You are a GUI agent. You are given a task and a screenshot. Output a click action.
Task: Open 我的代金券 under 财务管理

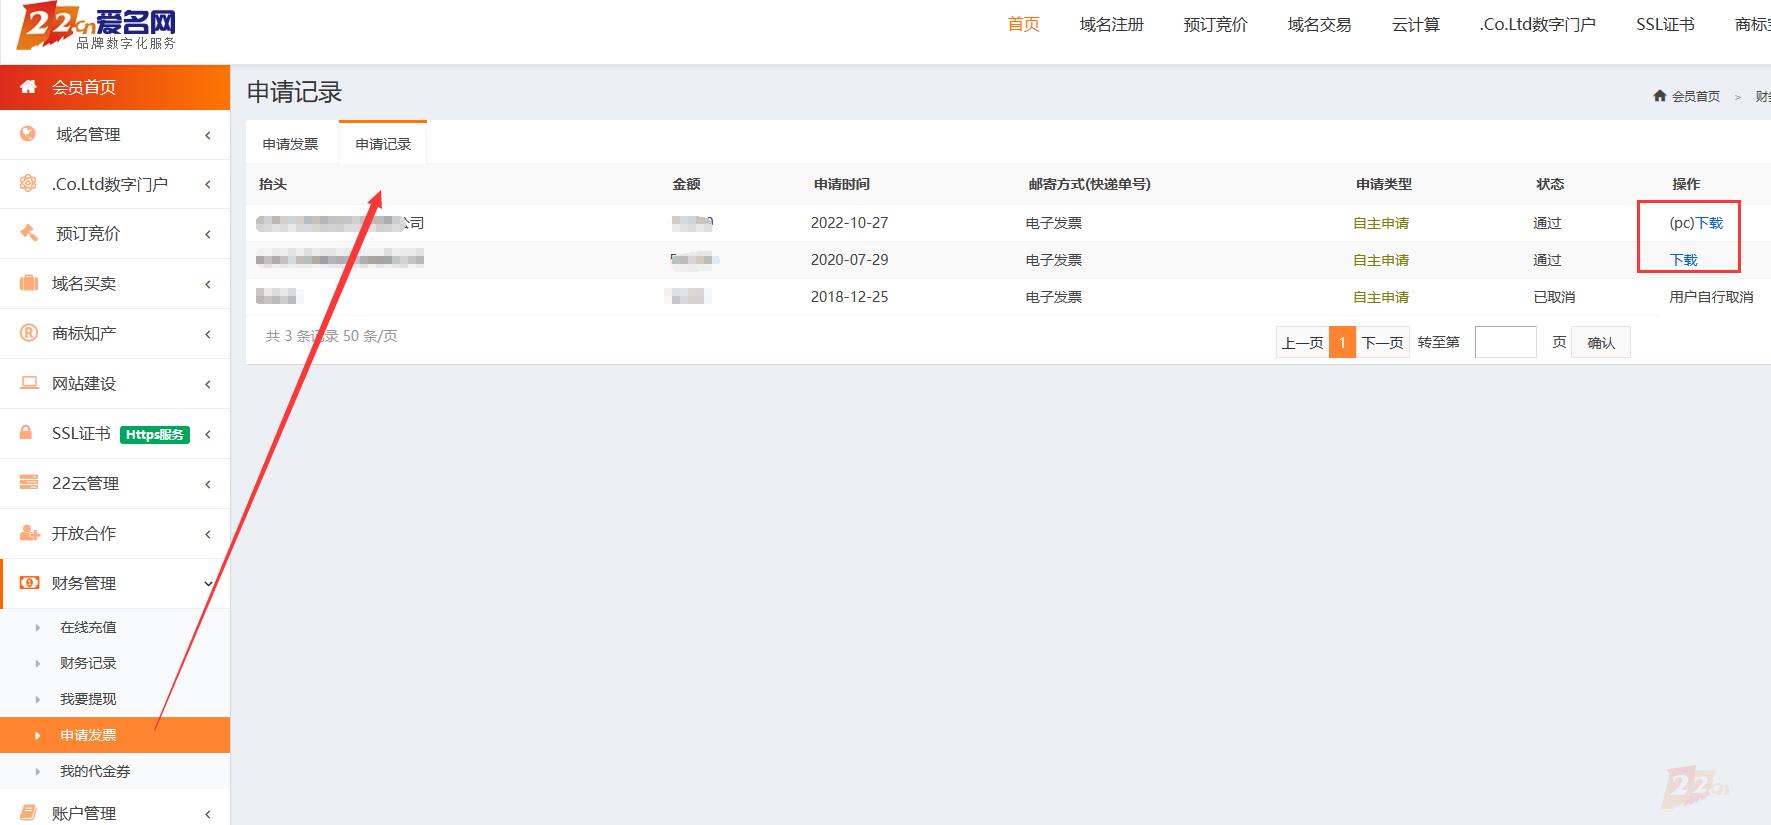click(95, 771)
